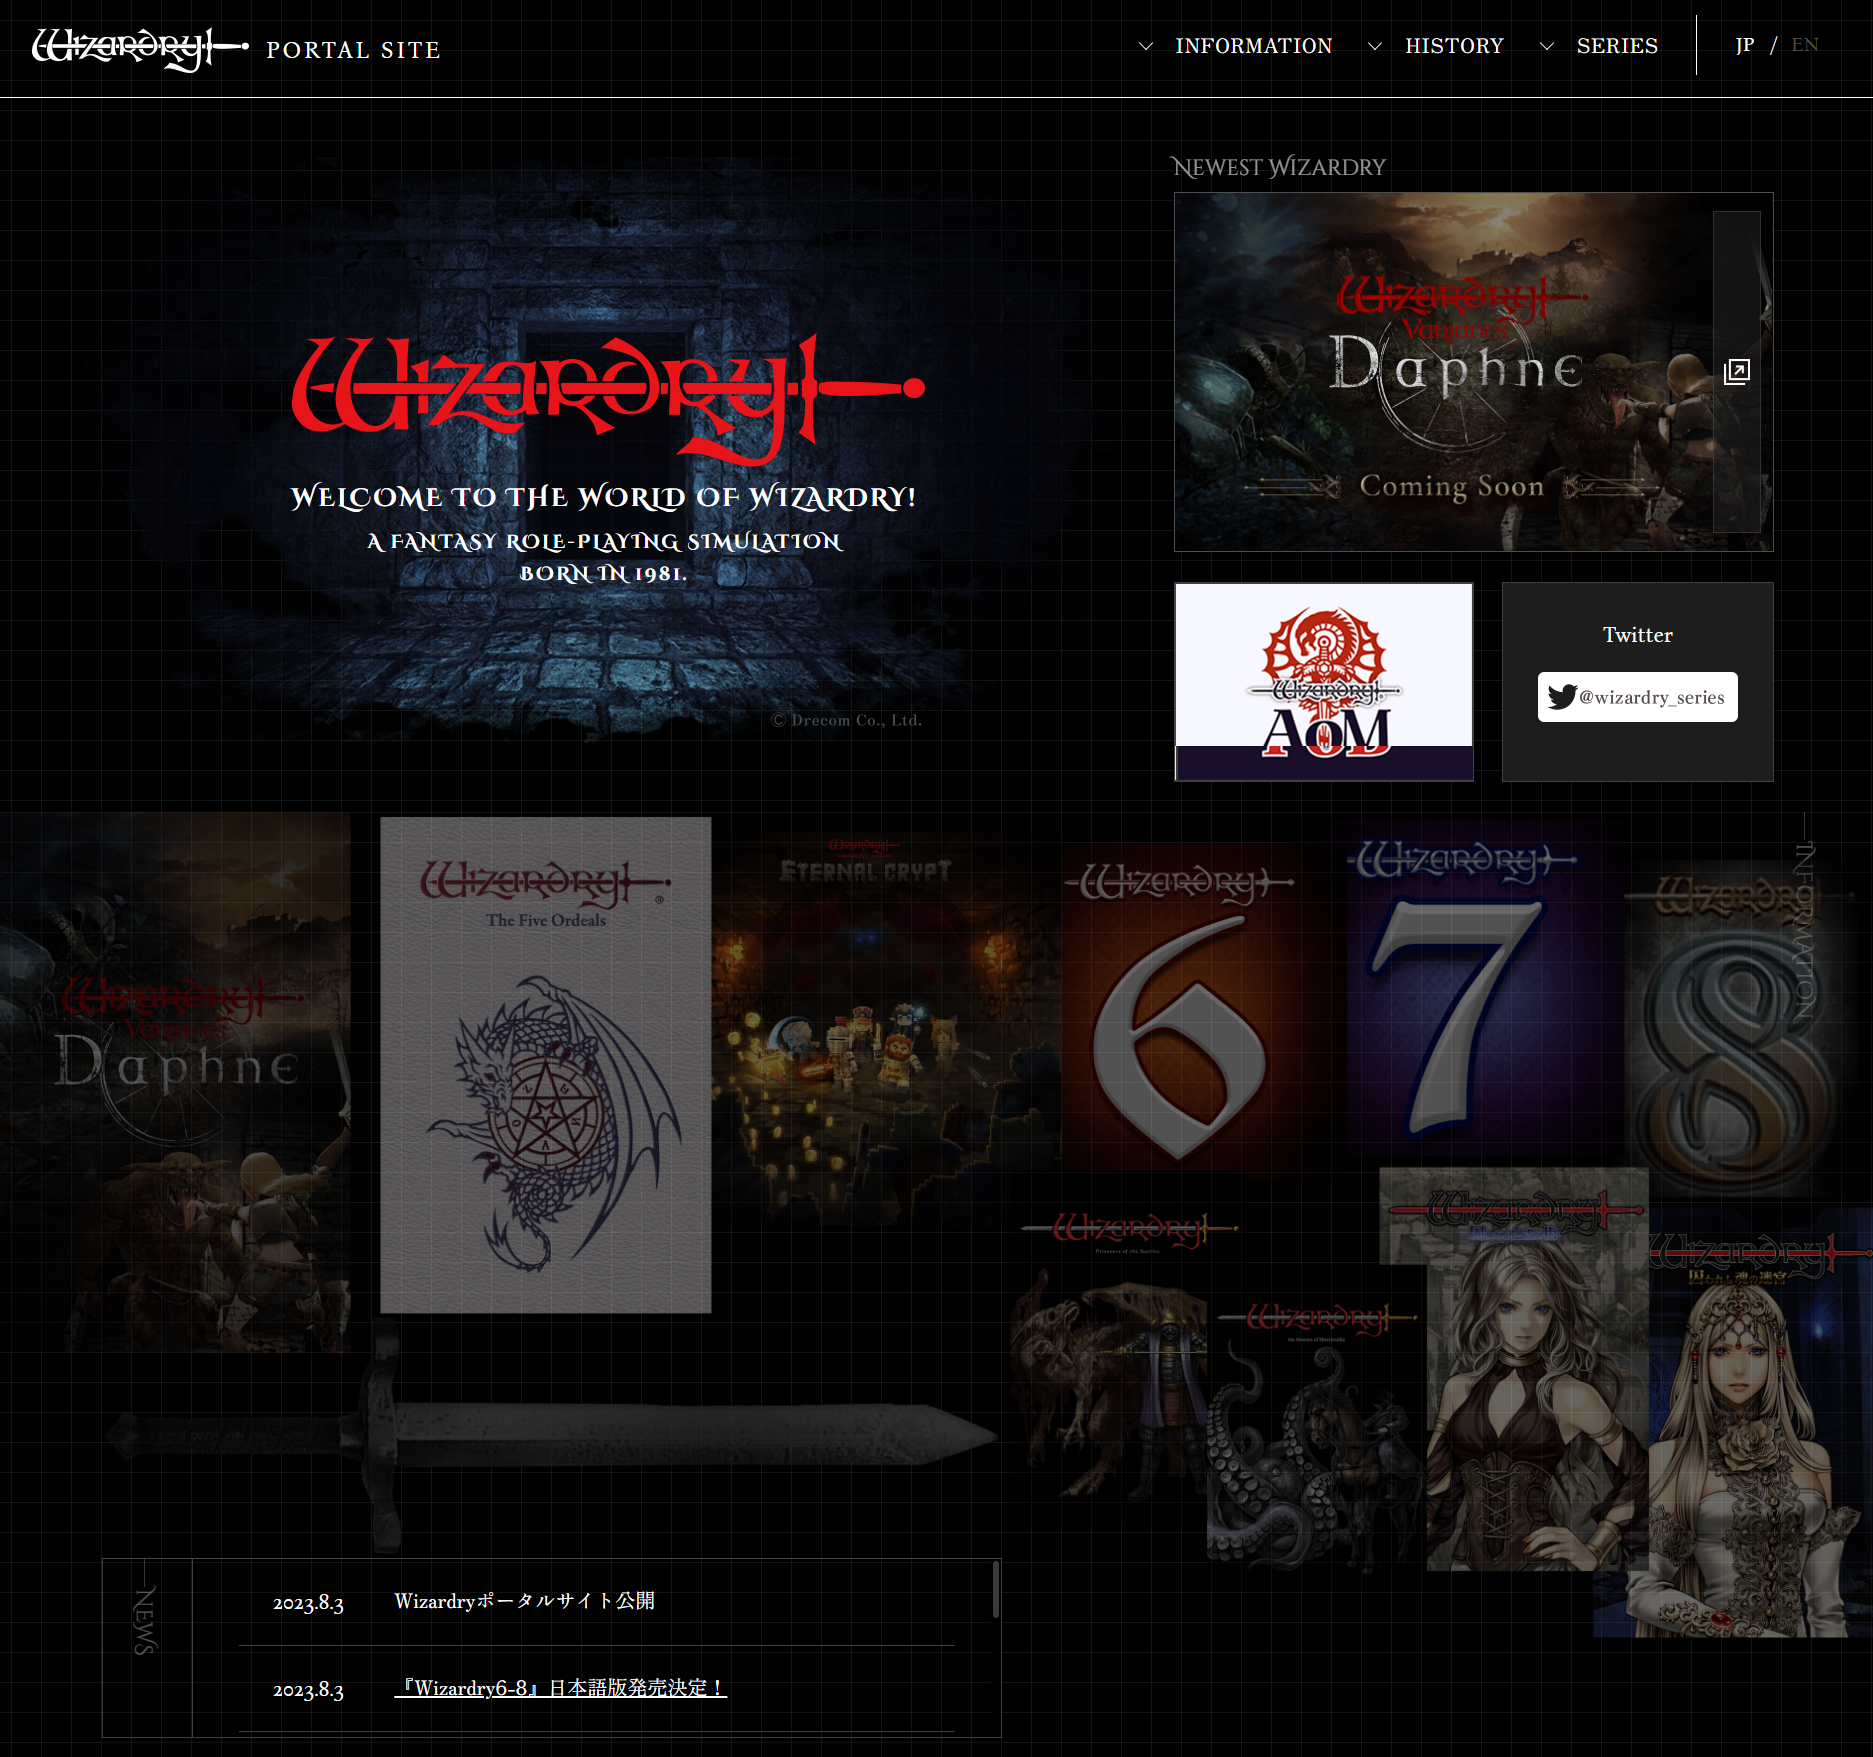
Task: Follow the @wizardry_series Twitter link
Action: pyautogui.click(x=1637, y=697)
